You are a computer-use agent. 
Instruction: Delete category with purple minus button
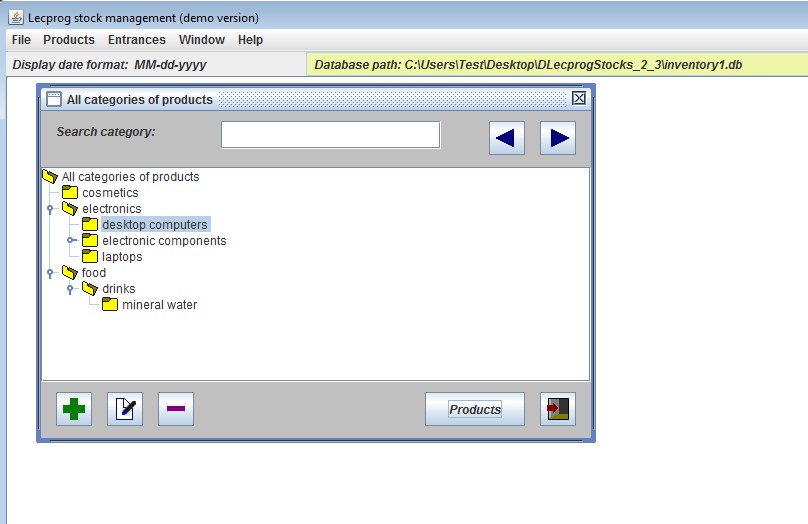176,409
